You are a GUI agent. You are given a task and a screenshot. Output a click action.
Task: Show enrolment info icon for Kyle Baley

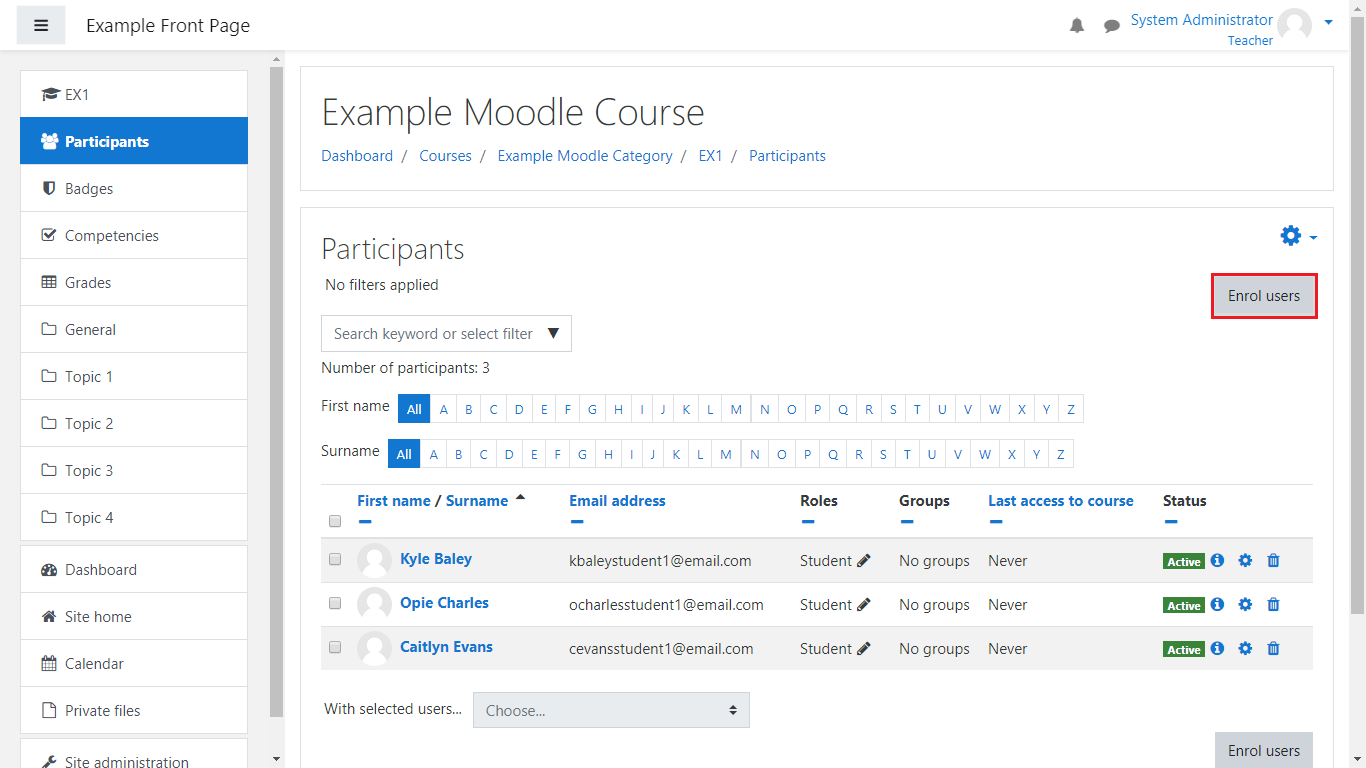tap(1217, 561)
